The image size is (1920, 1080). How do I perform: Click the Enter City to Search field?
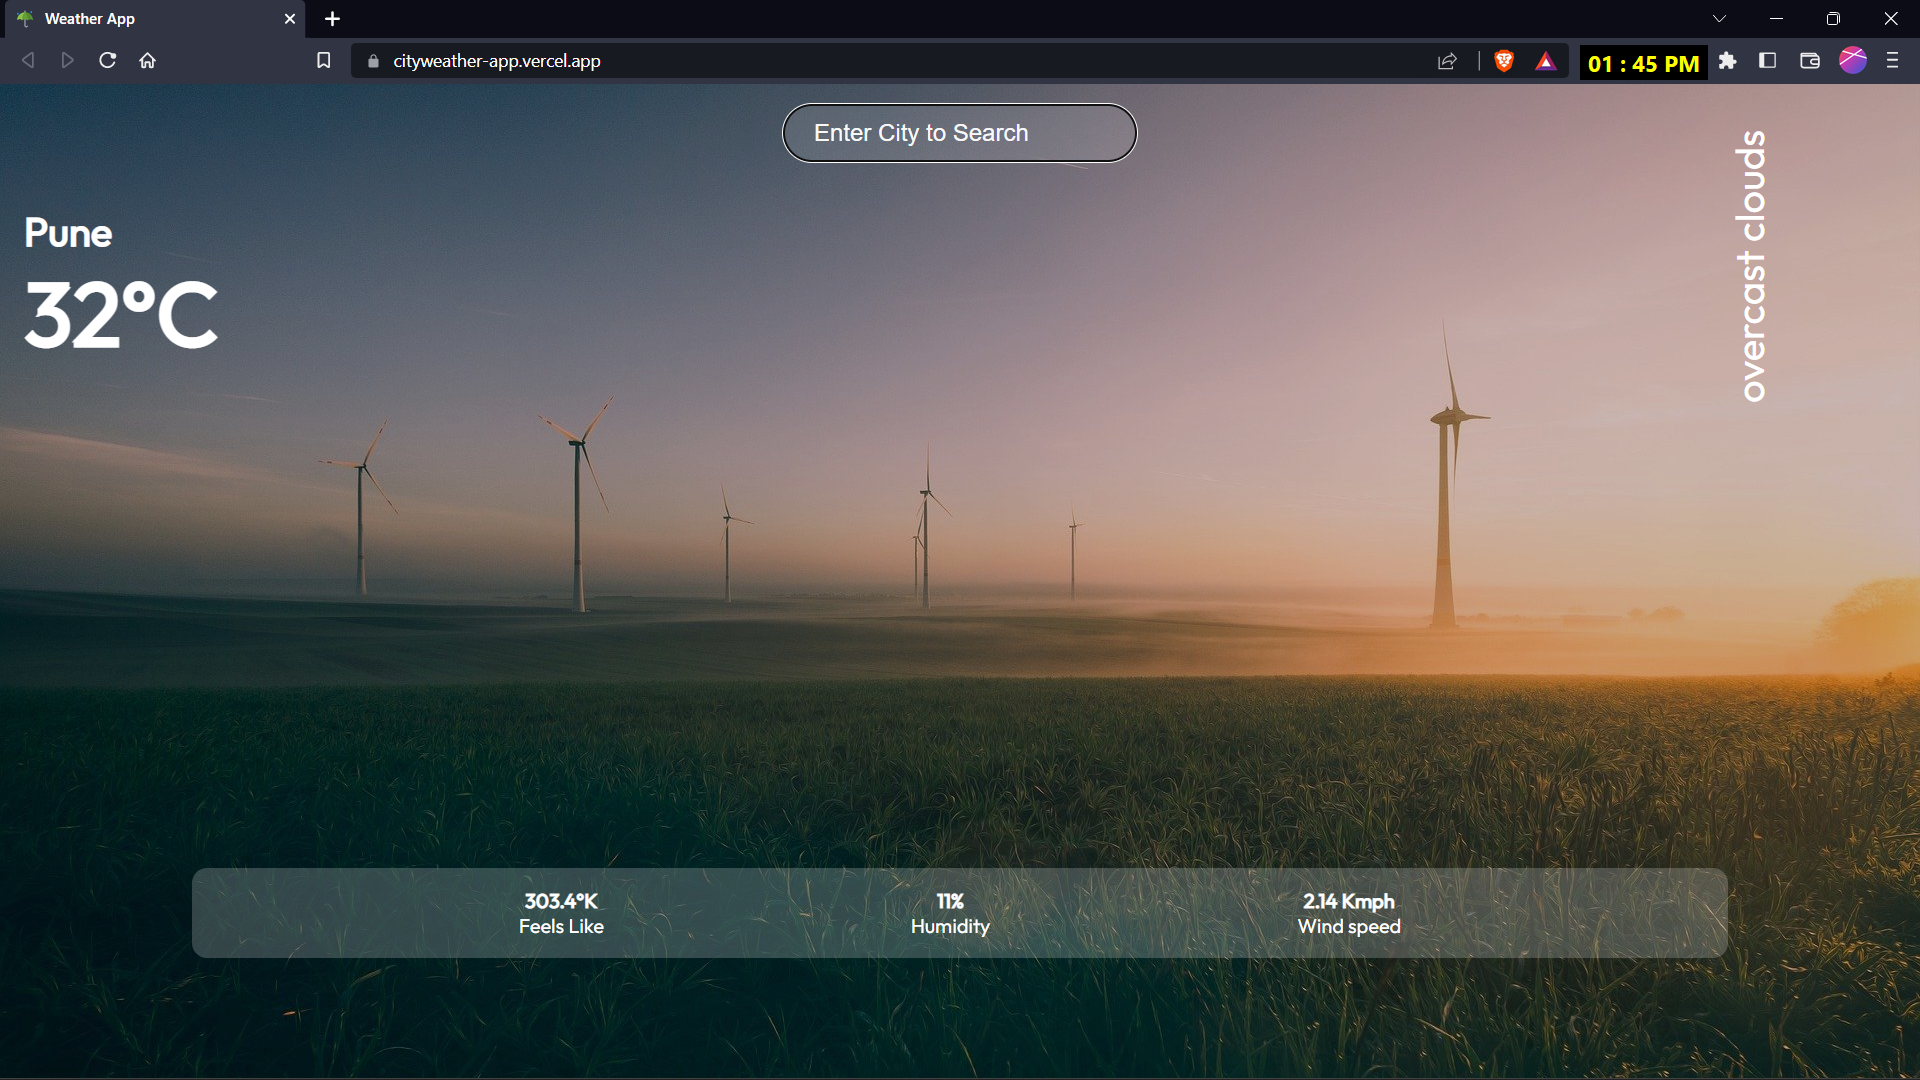pos(959,133)
